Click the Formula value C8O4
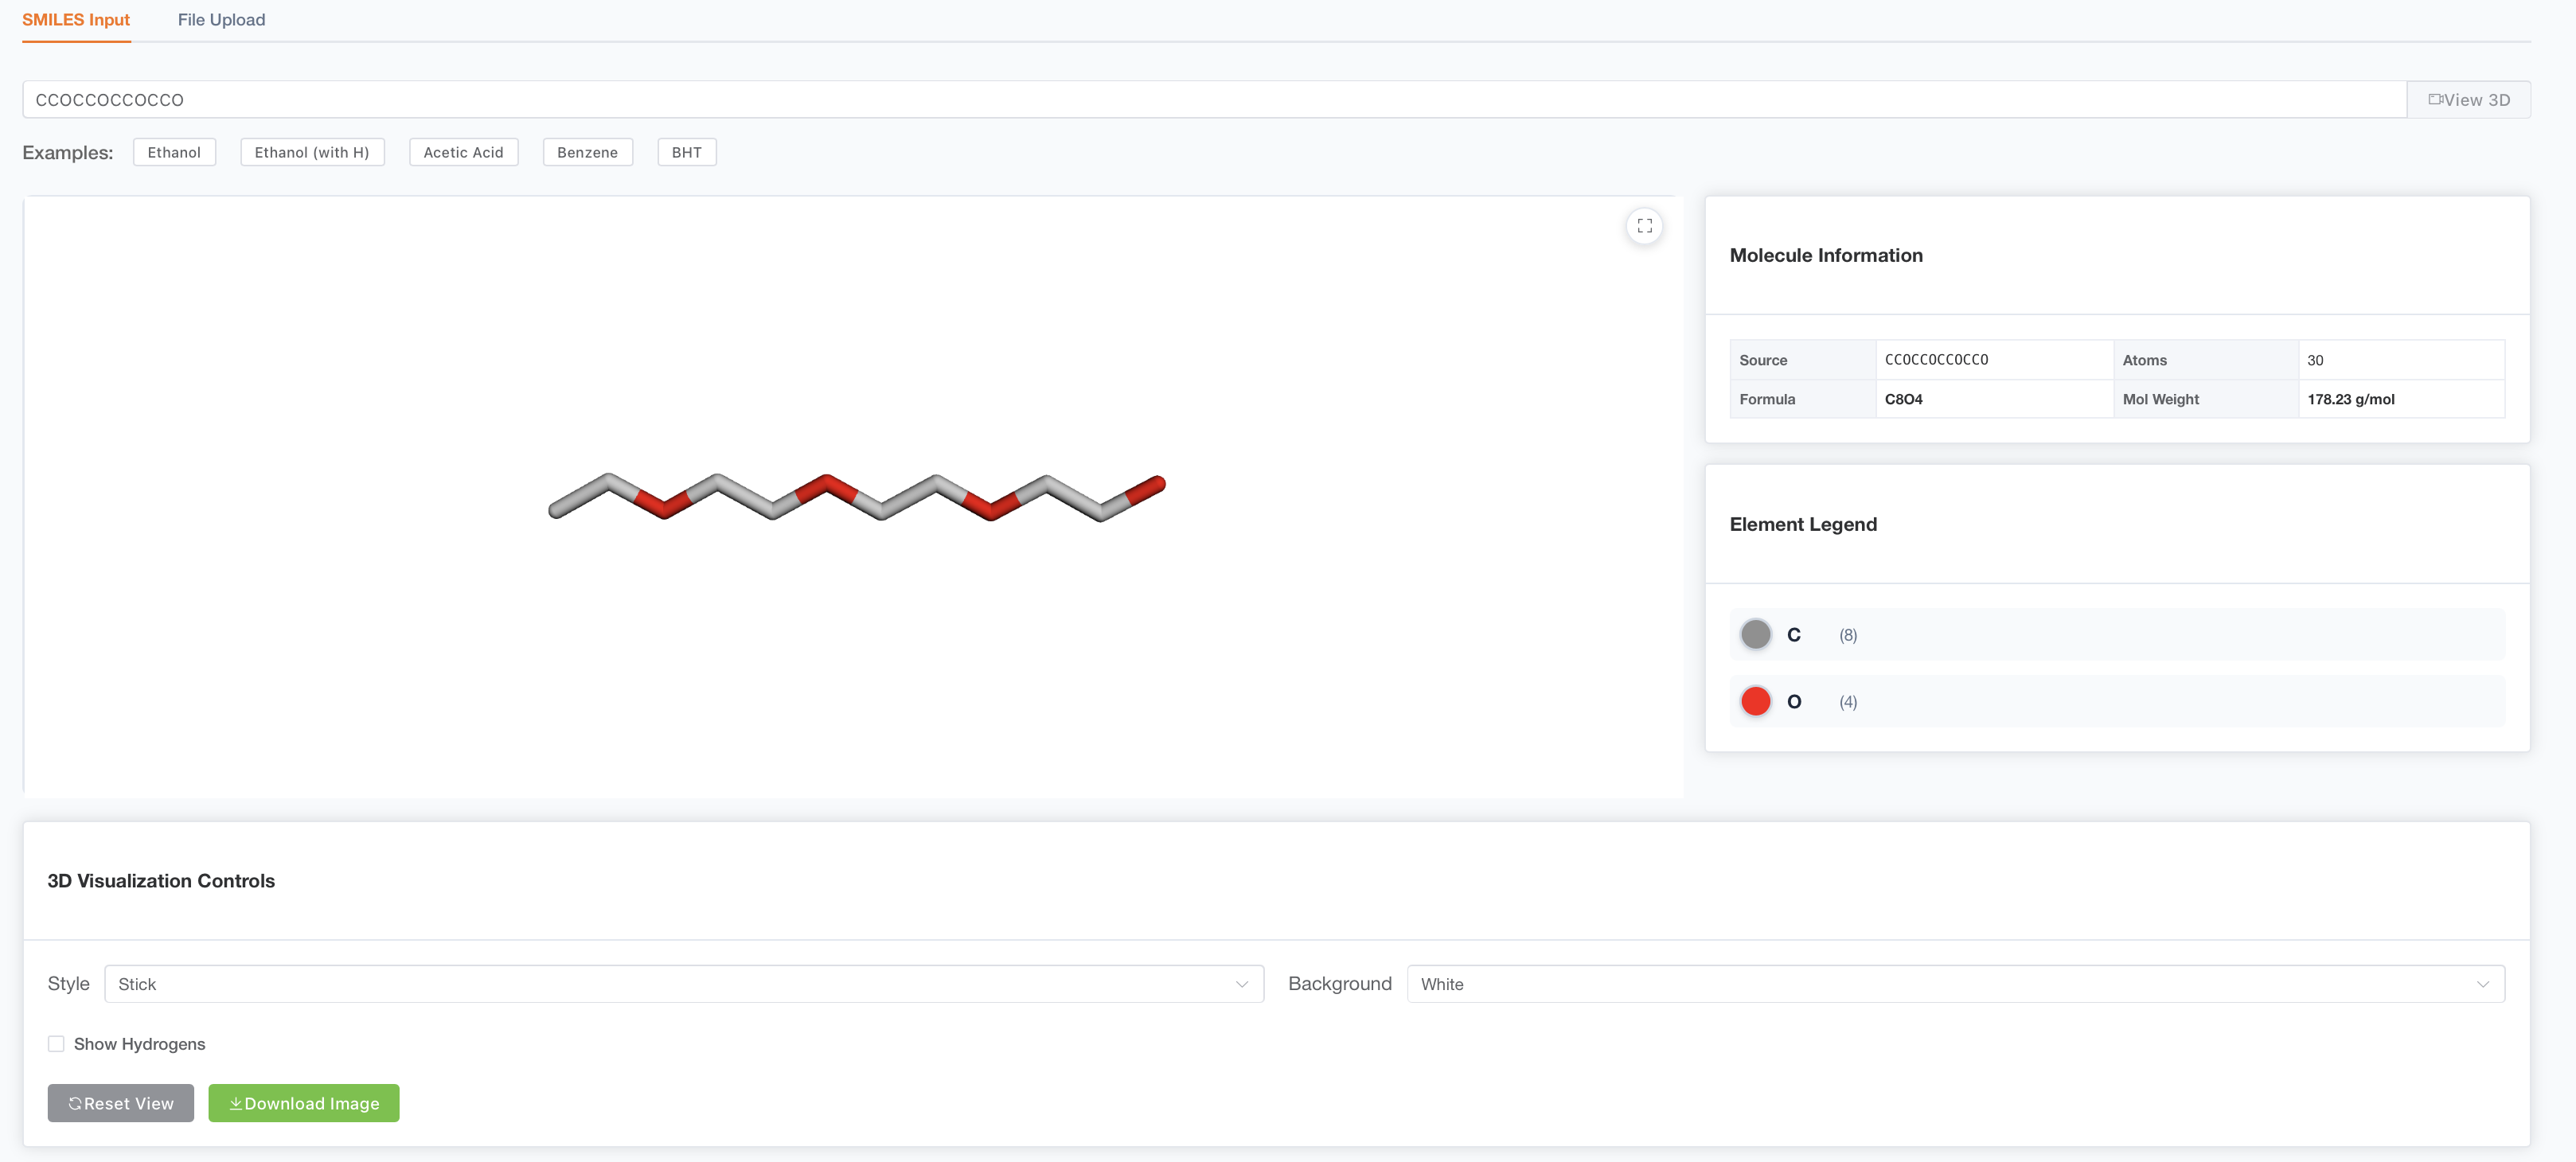The image size is (2576, 1162). pyautogui.click(x=1903, y=399)
